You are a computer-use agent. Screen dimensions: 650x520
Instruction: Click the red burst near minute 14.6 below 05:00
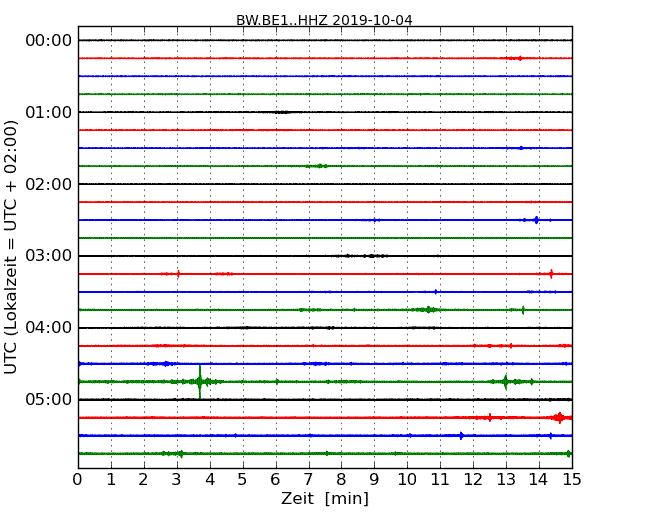click(560, 418)
